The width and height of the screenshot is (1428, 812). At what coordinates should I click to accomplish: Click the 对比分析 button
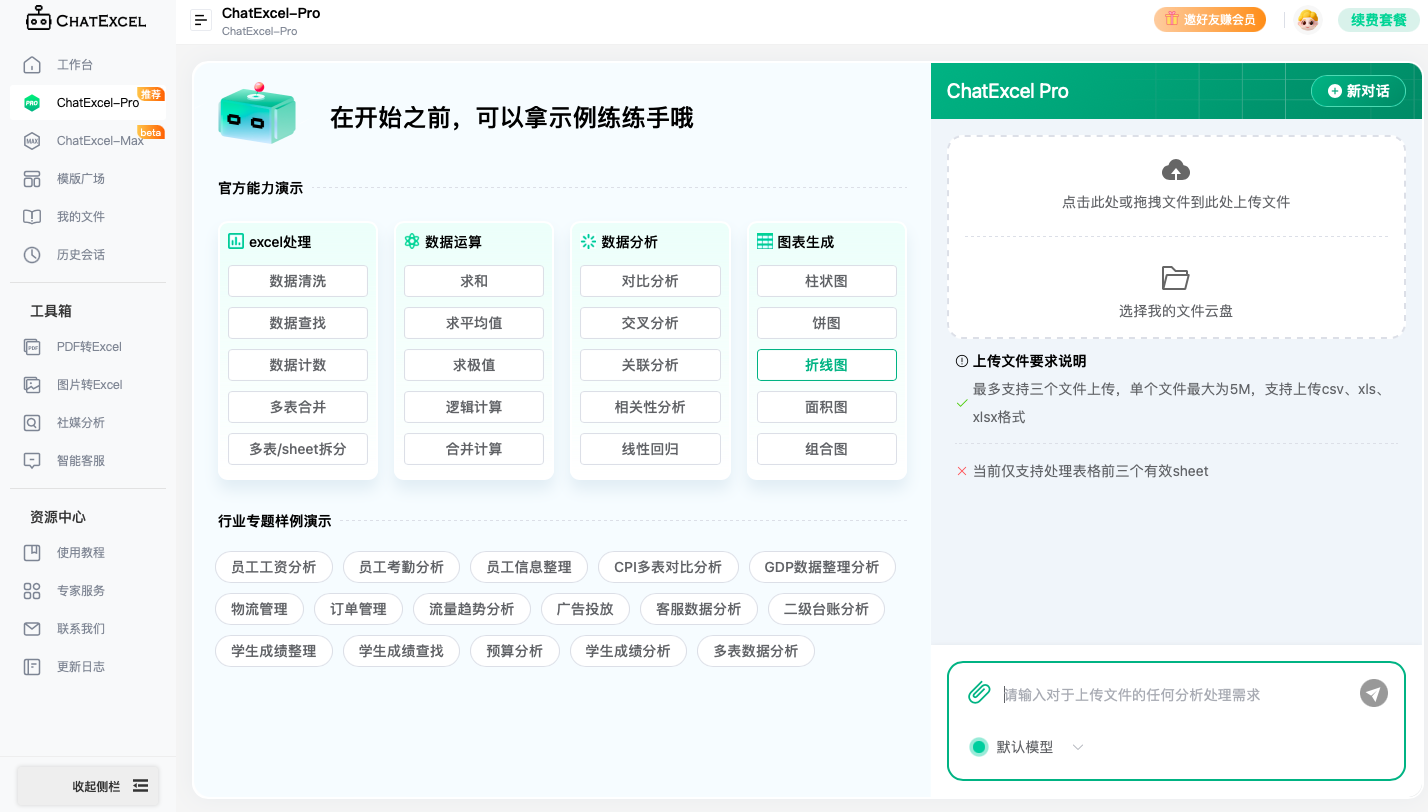(x=650, y=281)
